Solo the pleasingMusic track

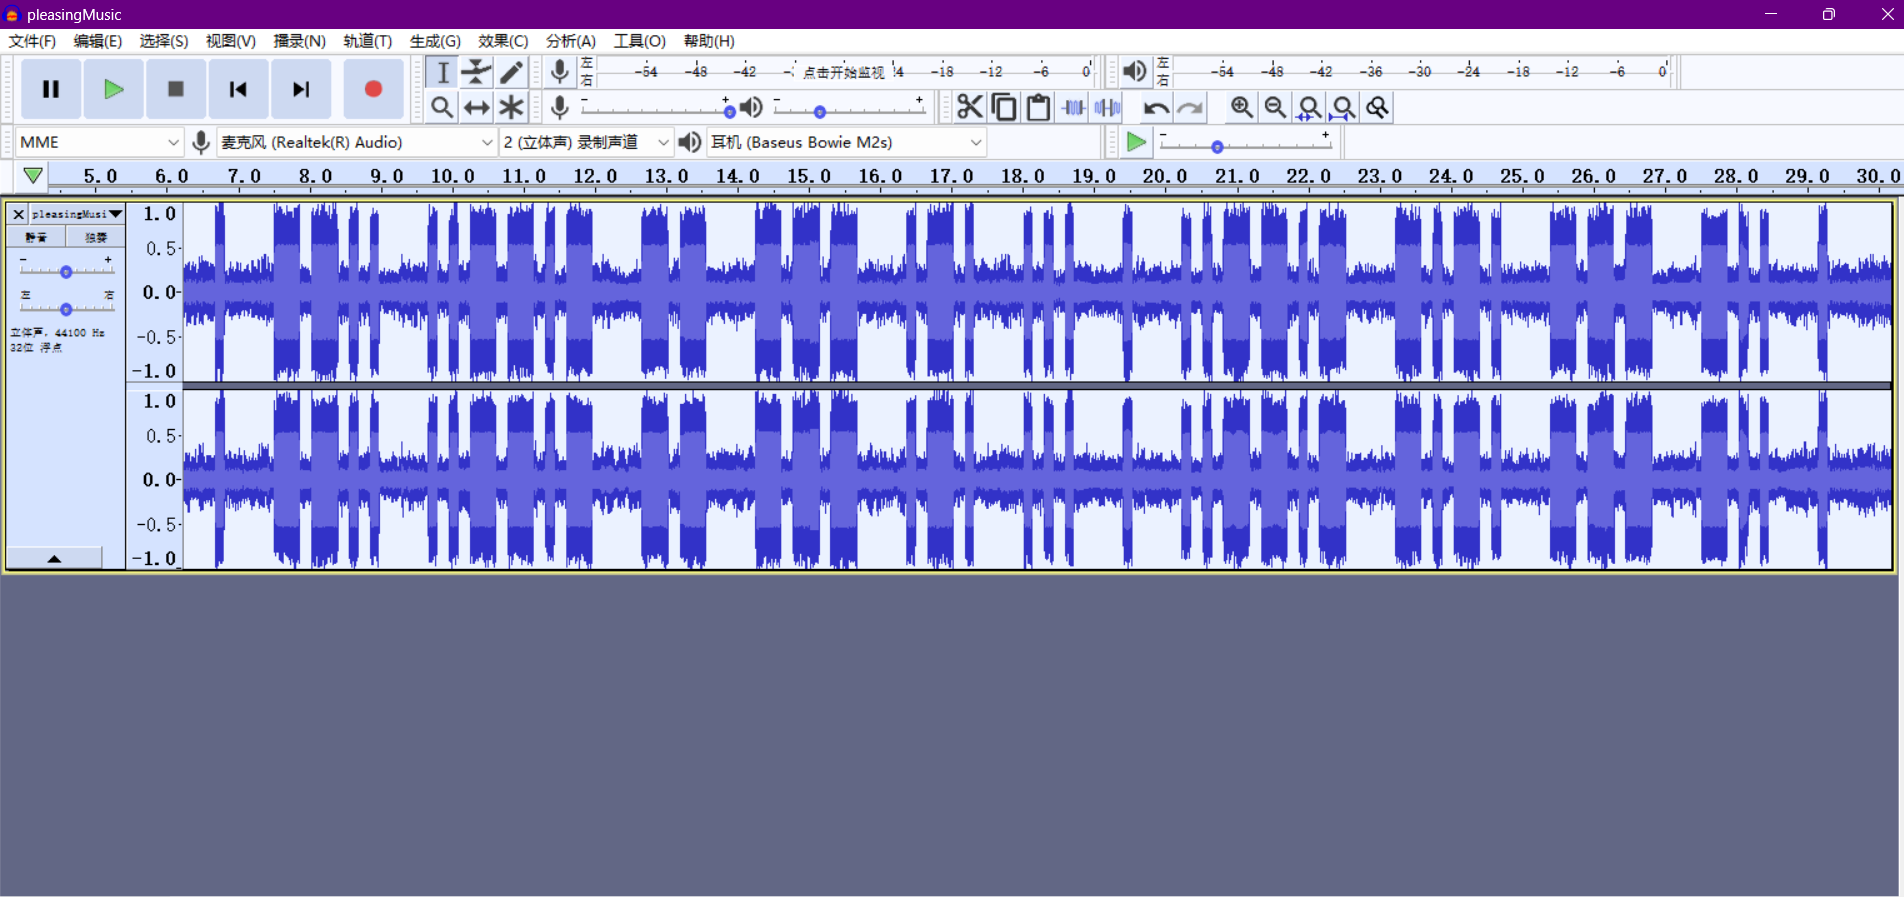click(x=95, y=237)
